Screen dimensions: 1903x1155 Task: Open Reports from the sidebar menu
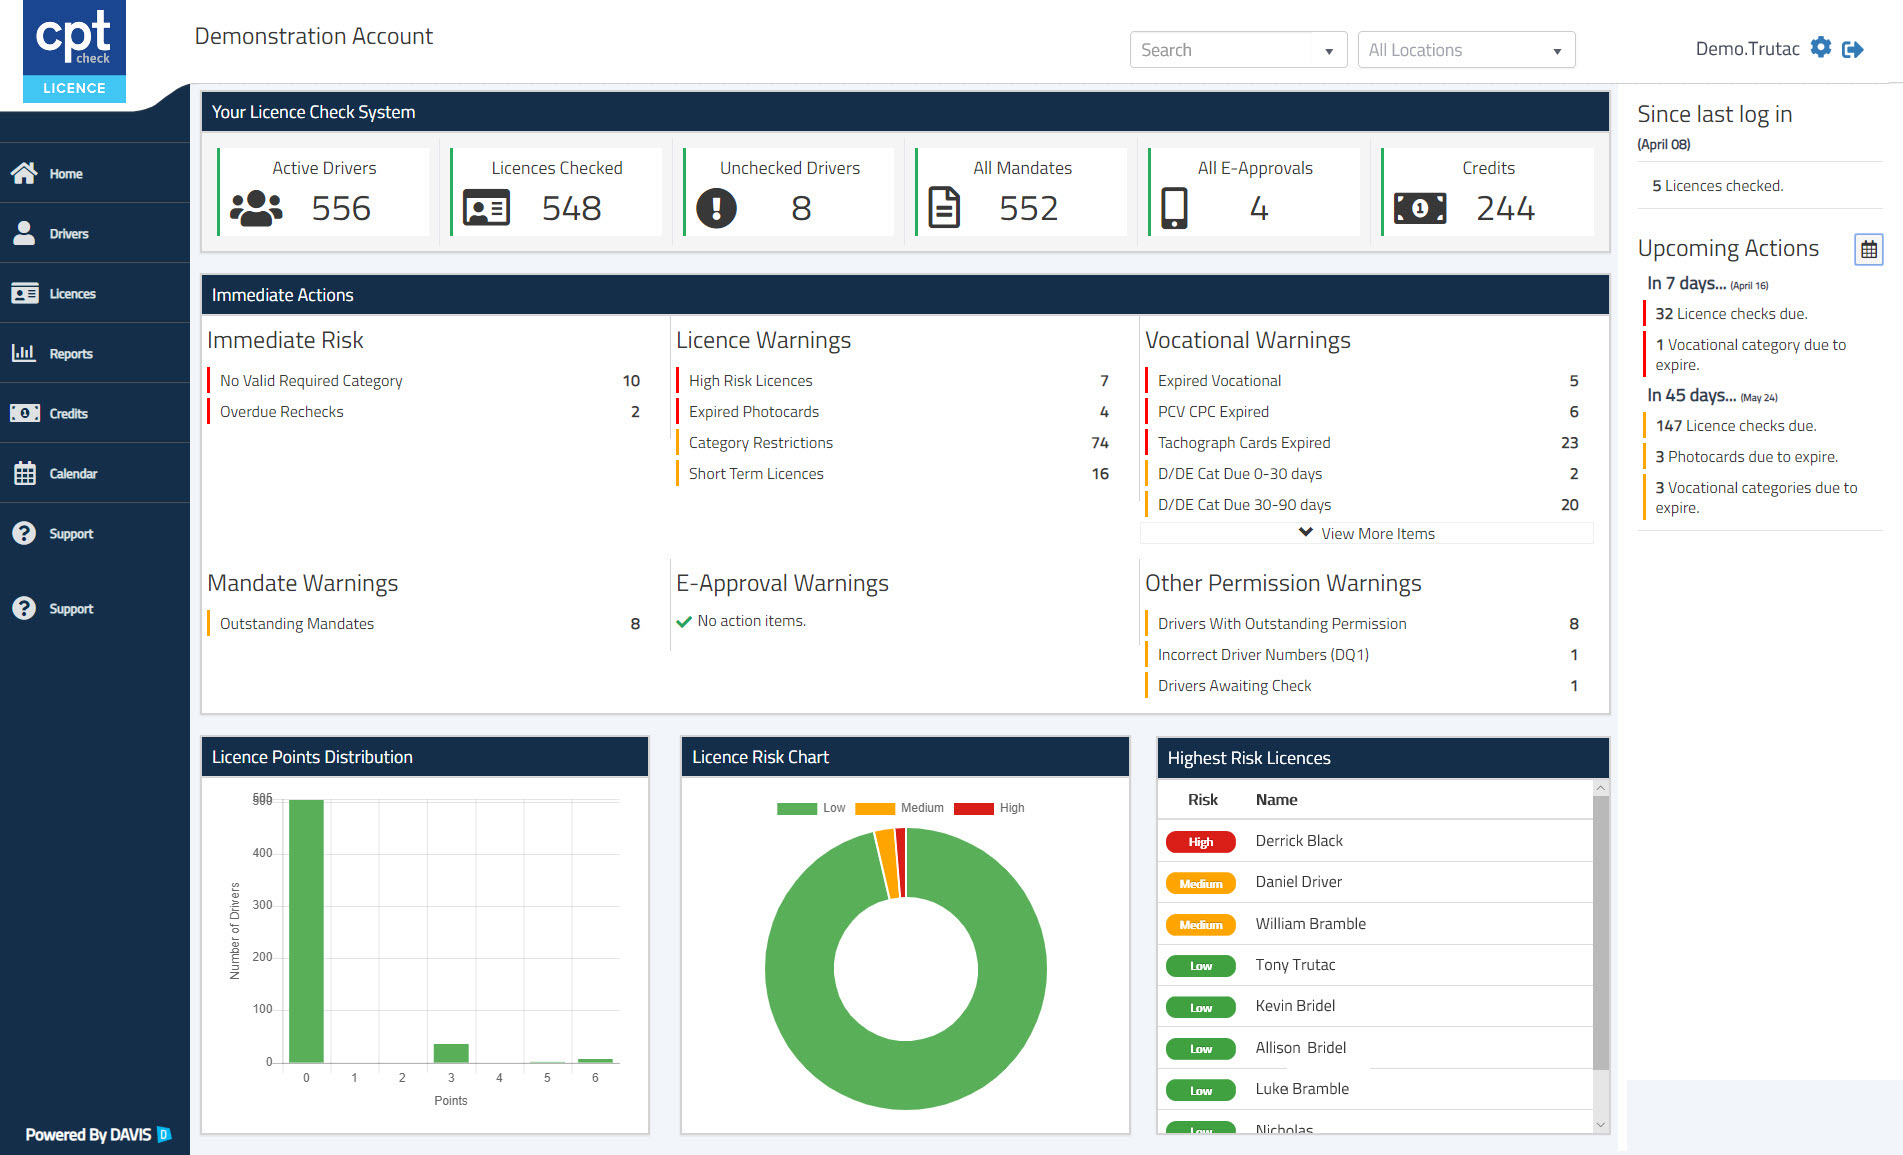coord(70,354)
